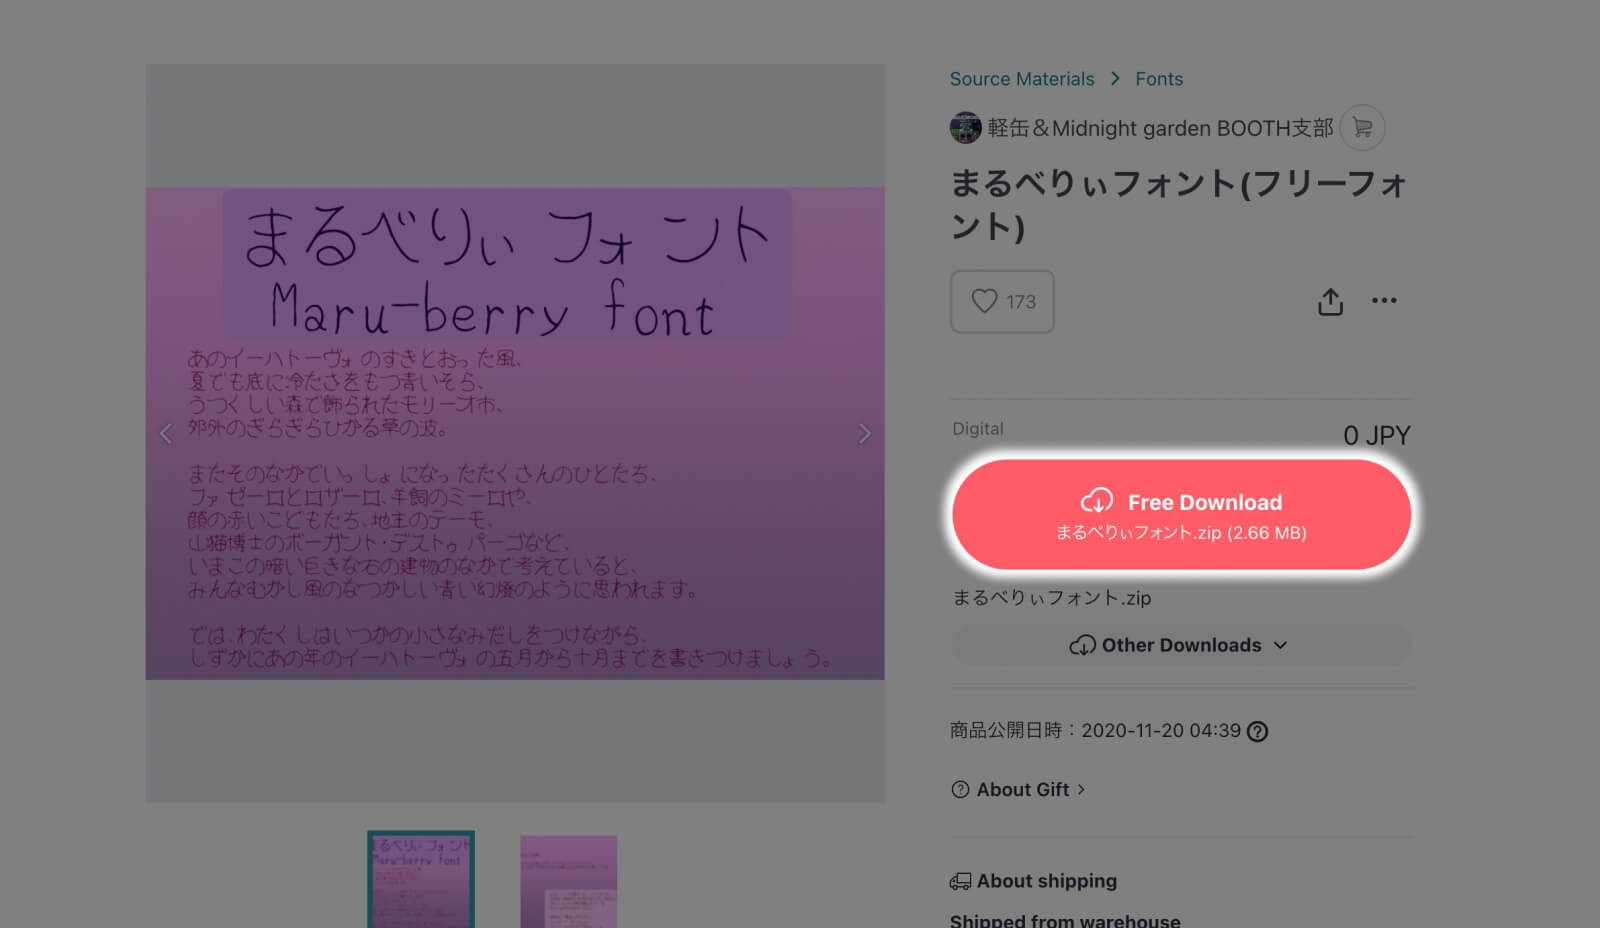Click the question mark icon next to About Gift
This screenshot has height=928, width=1600.
[x=960, y=789]
